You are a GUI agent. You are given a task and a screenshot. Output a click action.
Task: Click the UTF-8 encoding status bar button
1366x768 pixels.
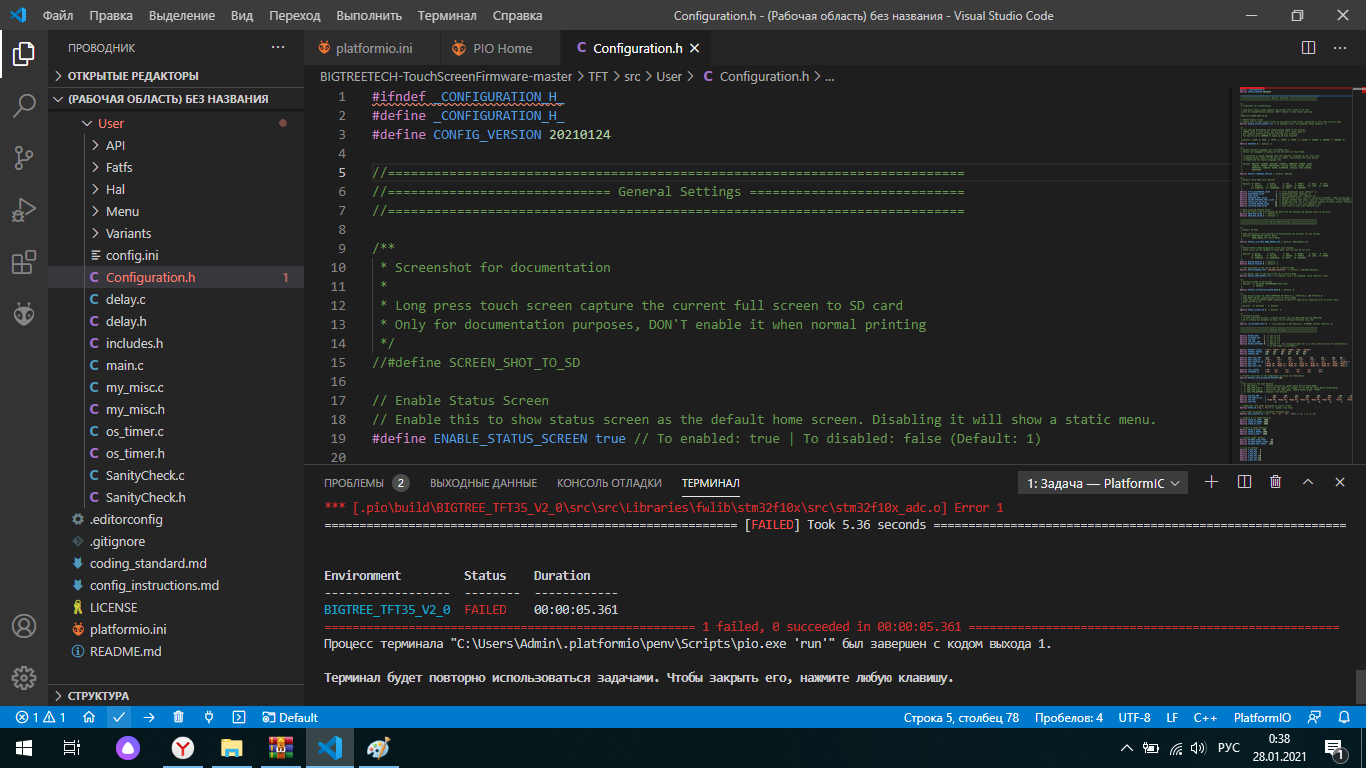coord(1134,717)
